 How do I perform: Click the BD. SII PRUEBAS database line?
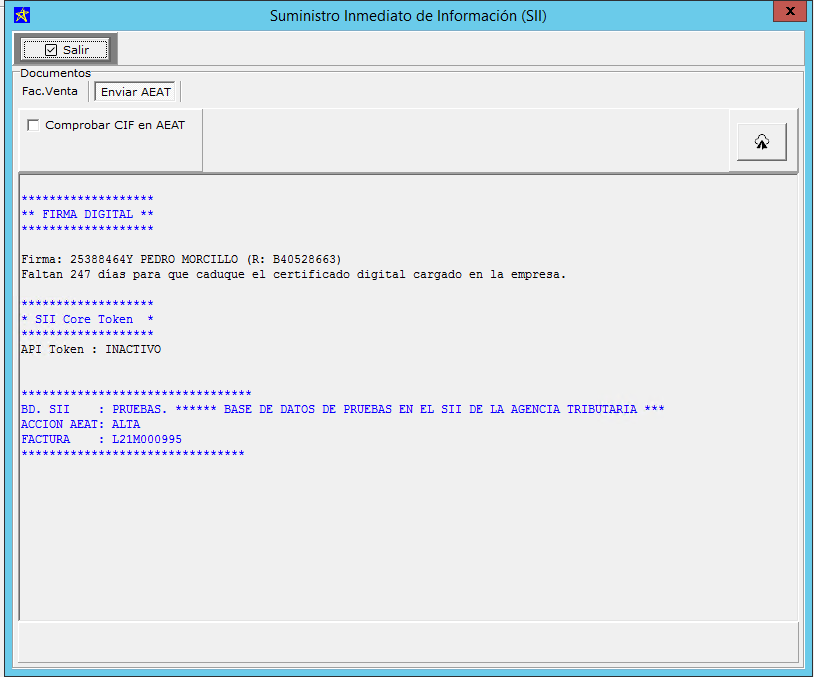coord(342,409)
